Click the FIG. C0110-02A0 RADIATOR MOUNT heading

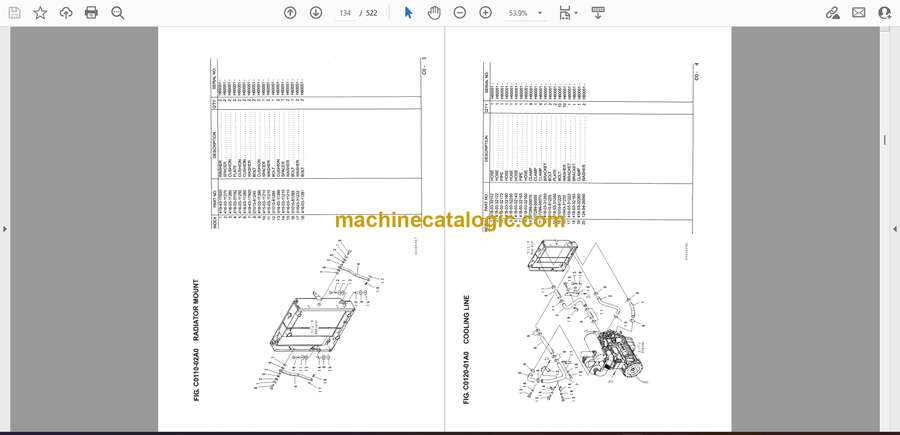[x=196, y=340]
